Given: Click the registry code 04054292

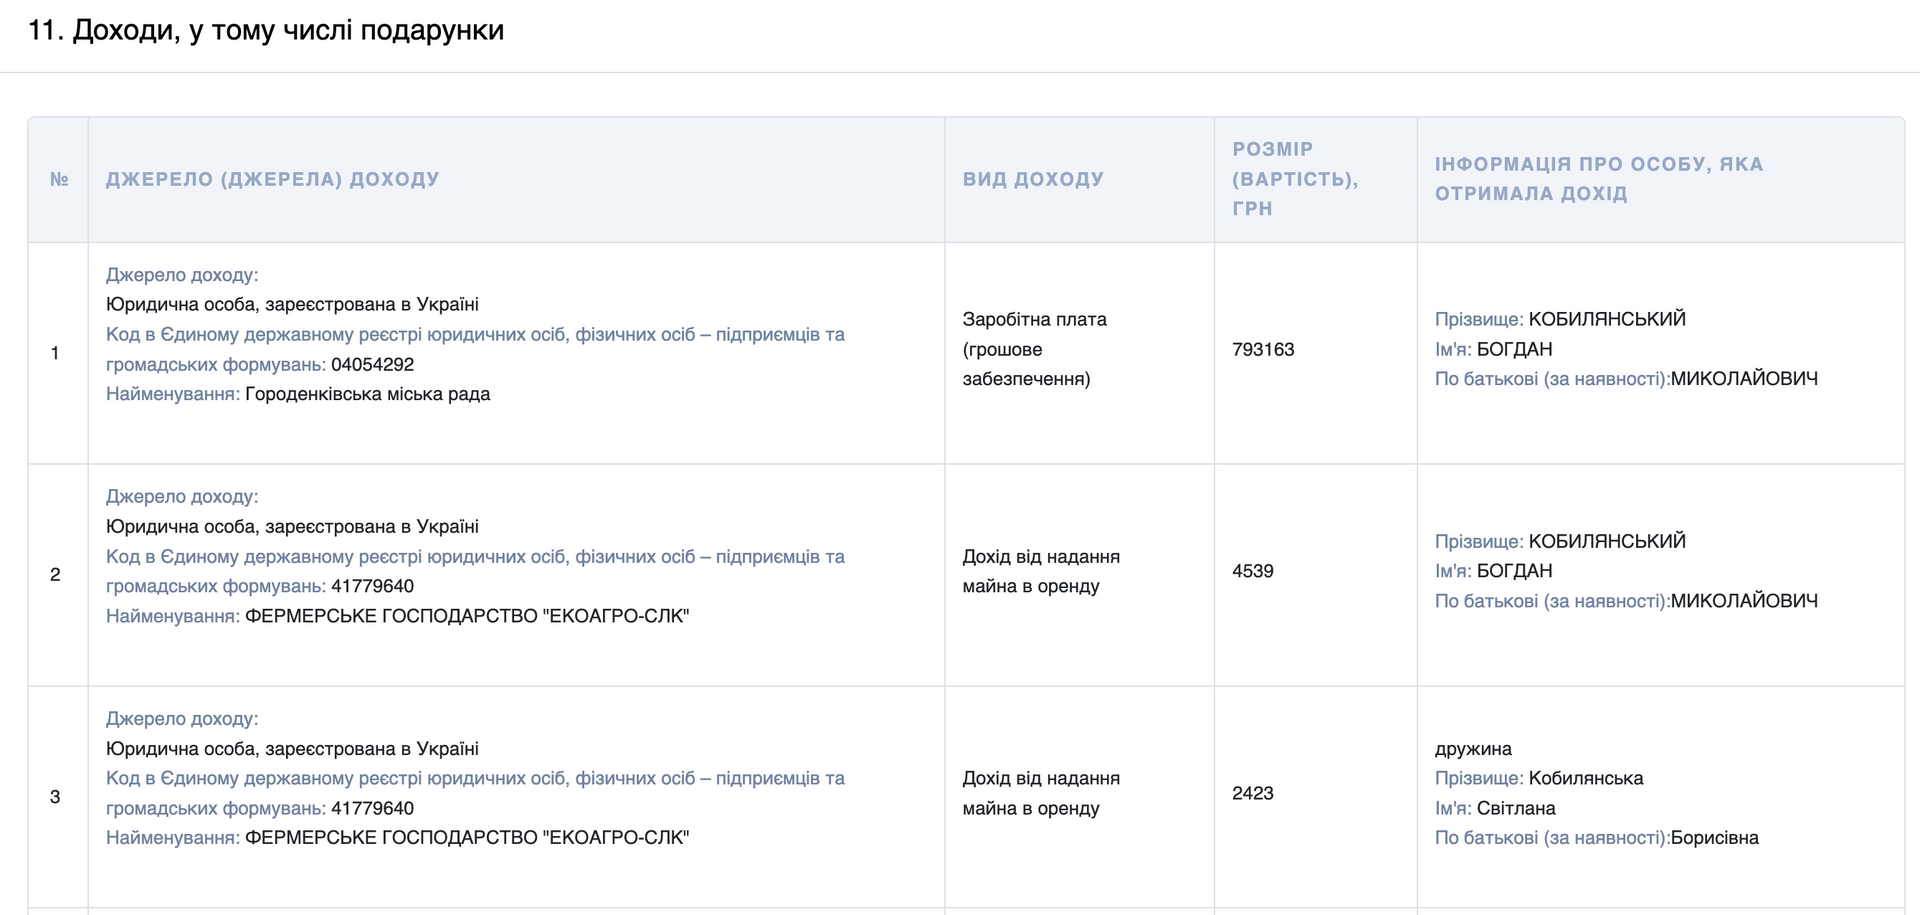Looking at the screenshot, I should tap(372, 365).
